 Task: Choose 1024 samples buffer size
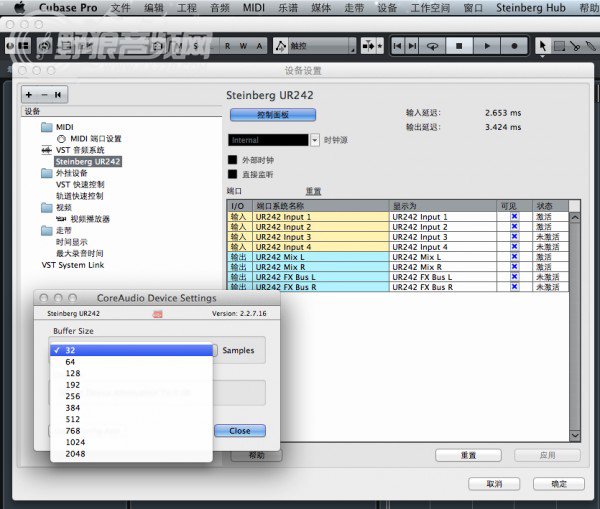(131, 442)
